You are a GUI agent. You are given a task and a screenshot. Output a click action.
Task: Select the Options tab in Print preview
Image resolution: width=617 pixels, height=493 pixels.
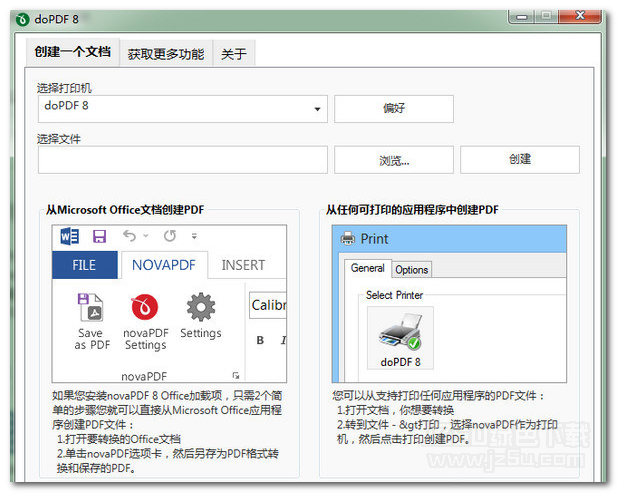[412, 270]
